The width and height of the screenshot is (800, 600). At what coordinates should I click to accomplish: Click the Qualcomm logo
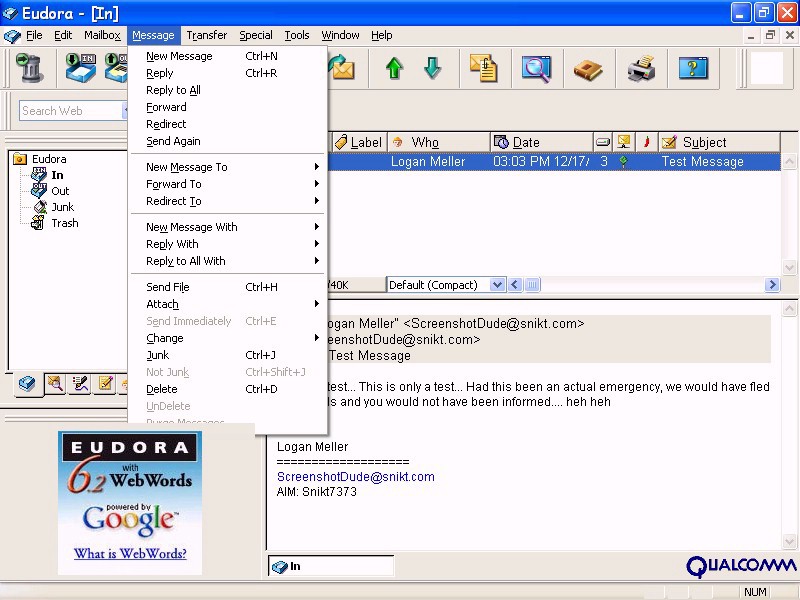741,566
